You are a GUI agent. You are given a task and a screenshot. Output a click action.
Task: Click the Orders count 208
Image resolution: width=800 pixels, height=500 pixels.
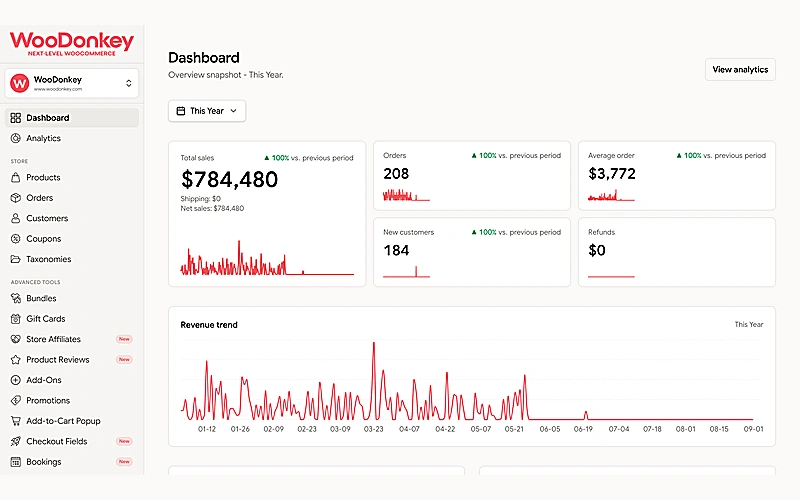coord(396,174)
